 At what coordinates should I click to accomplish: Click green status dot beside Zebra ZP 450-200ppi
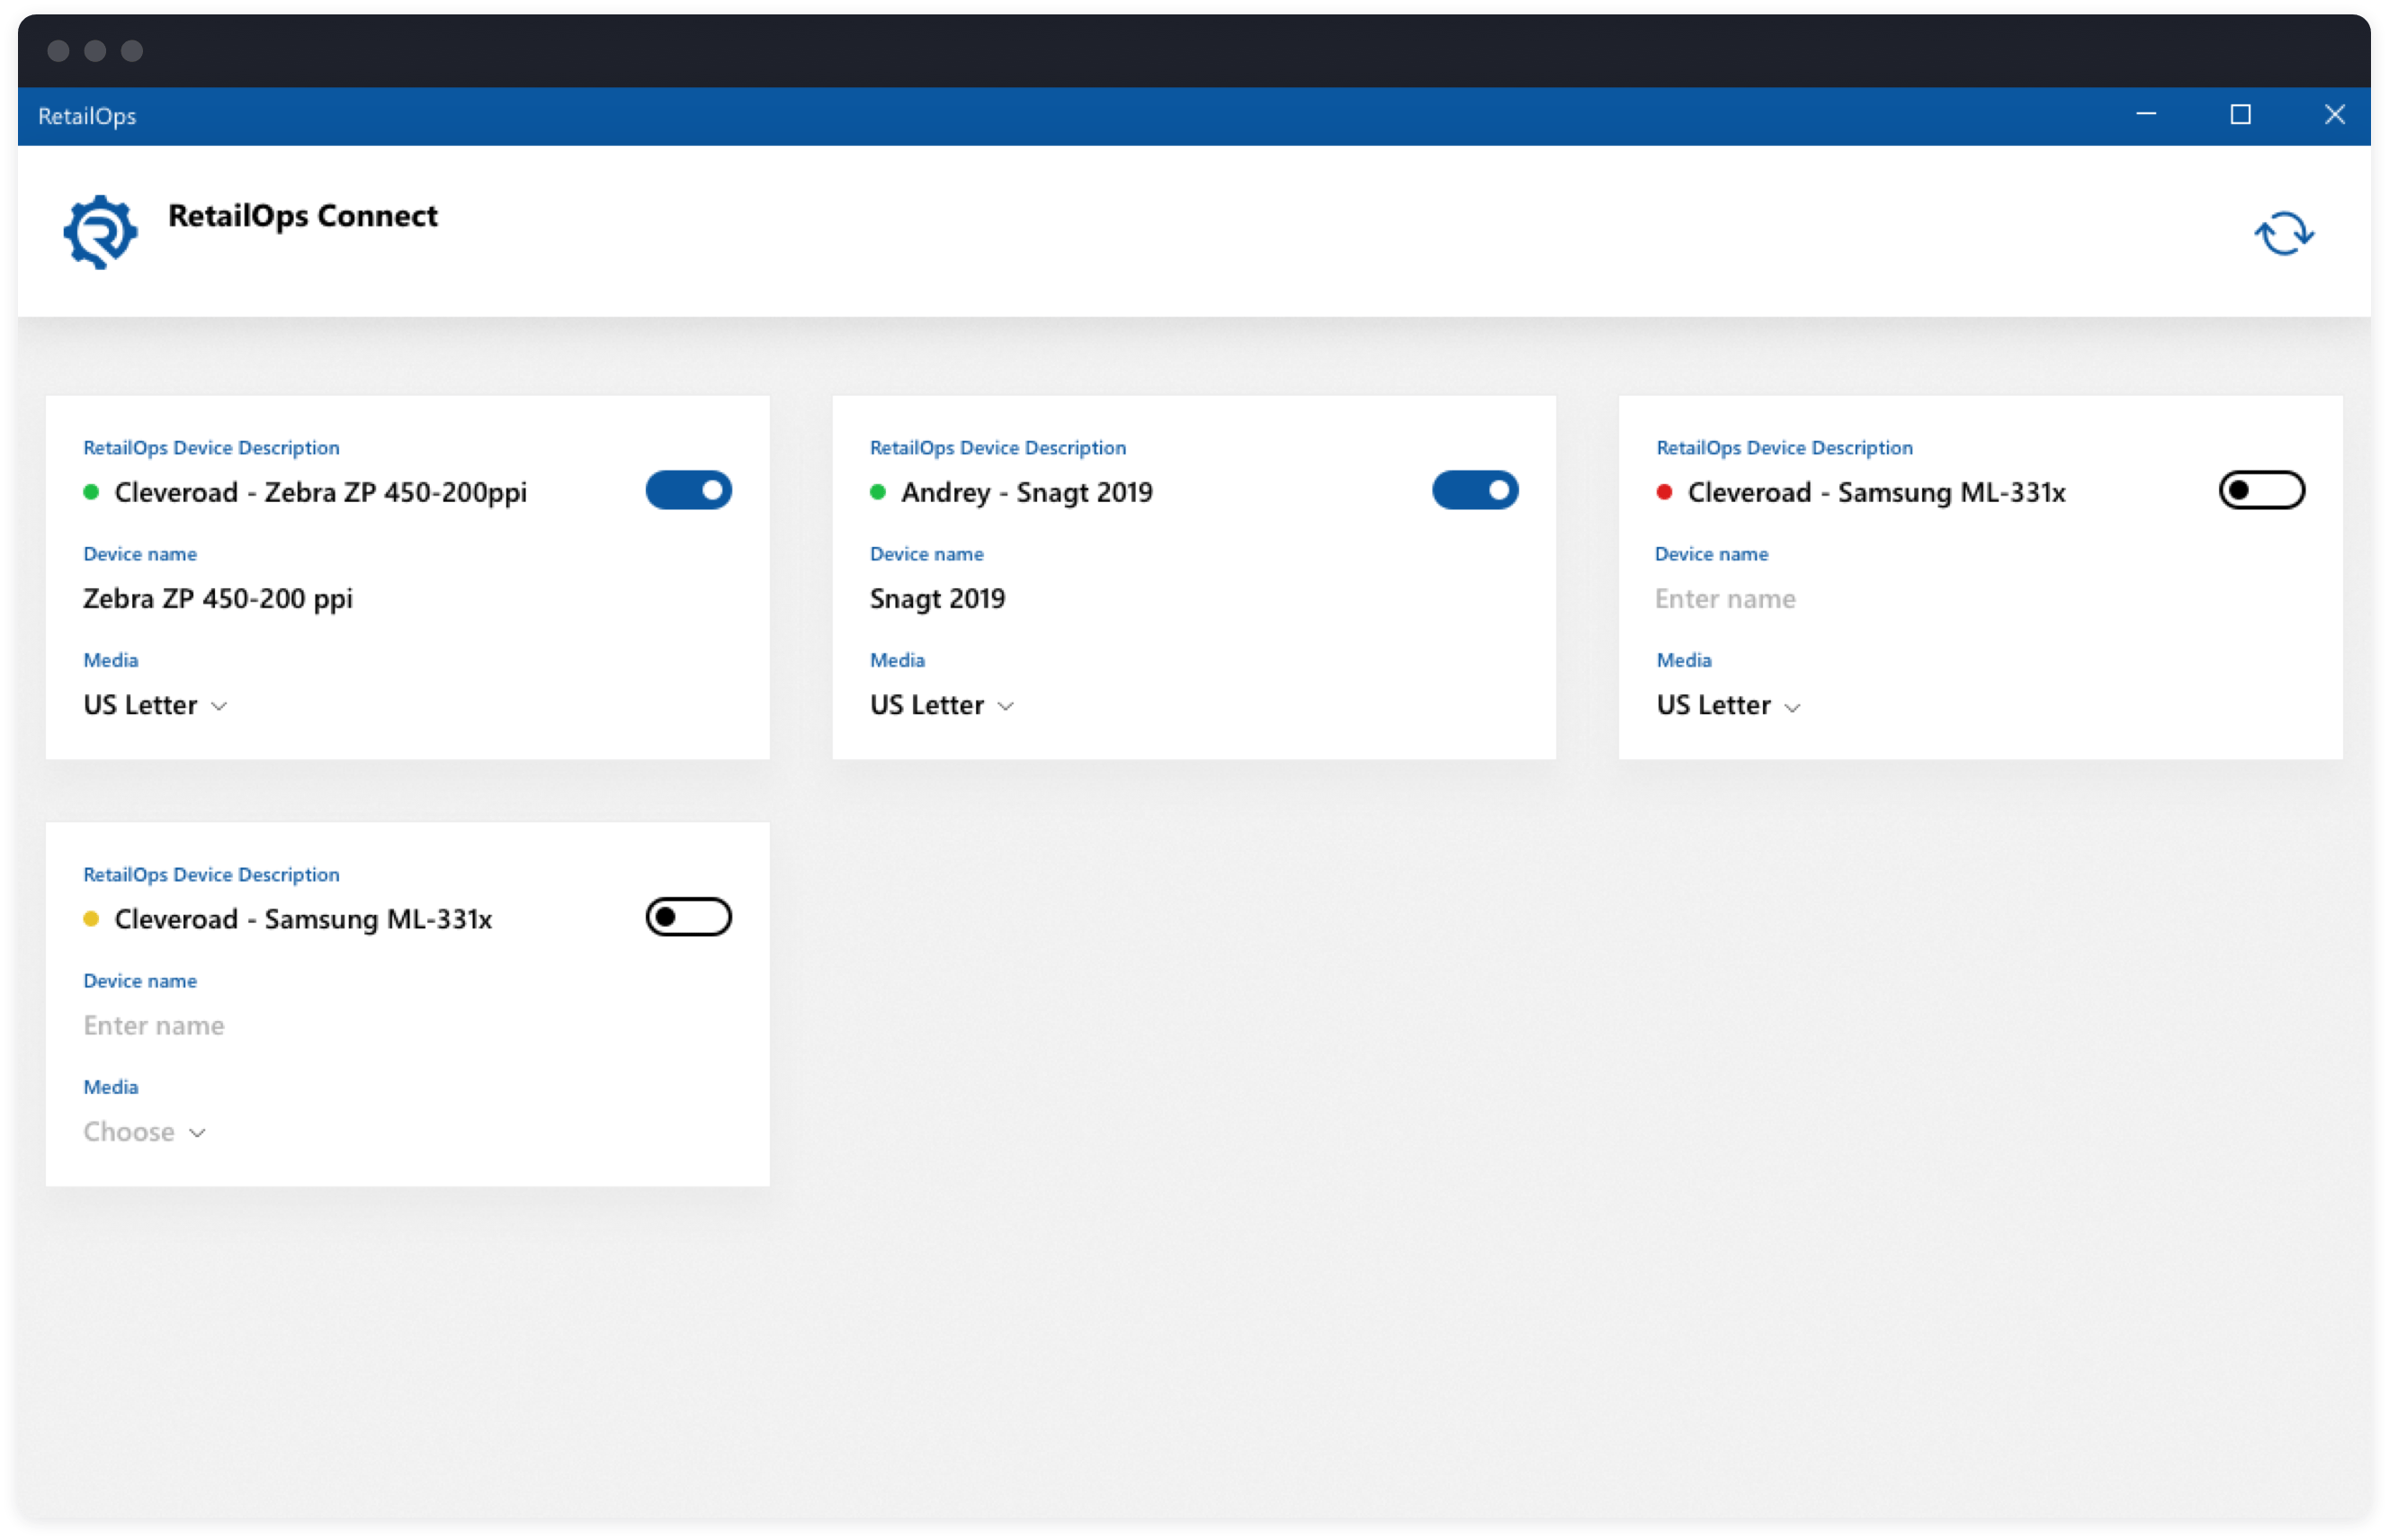(x=91, y=492)
